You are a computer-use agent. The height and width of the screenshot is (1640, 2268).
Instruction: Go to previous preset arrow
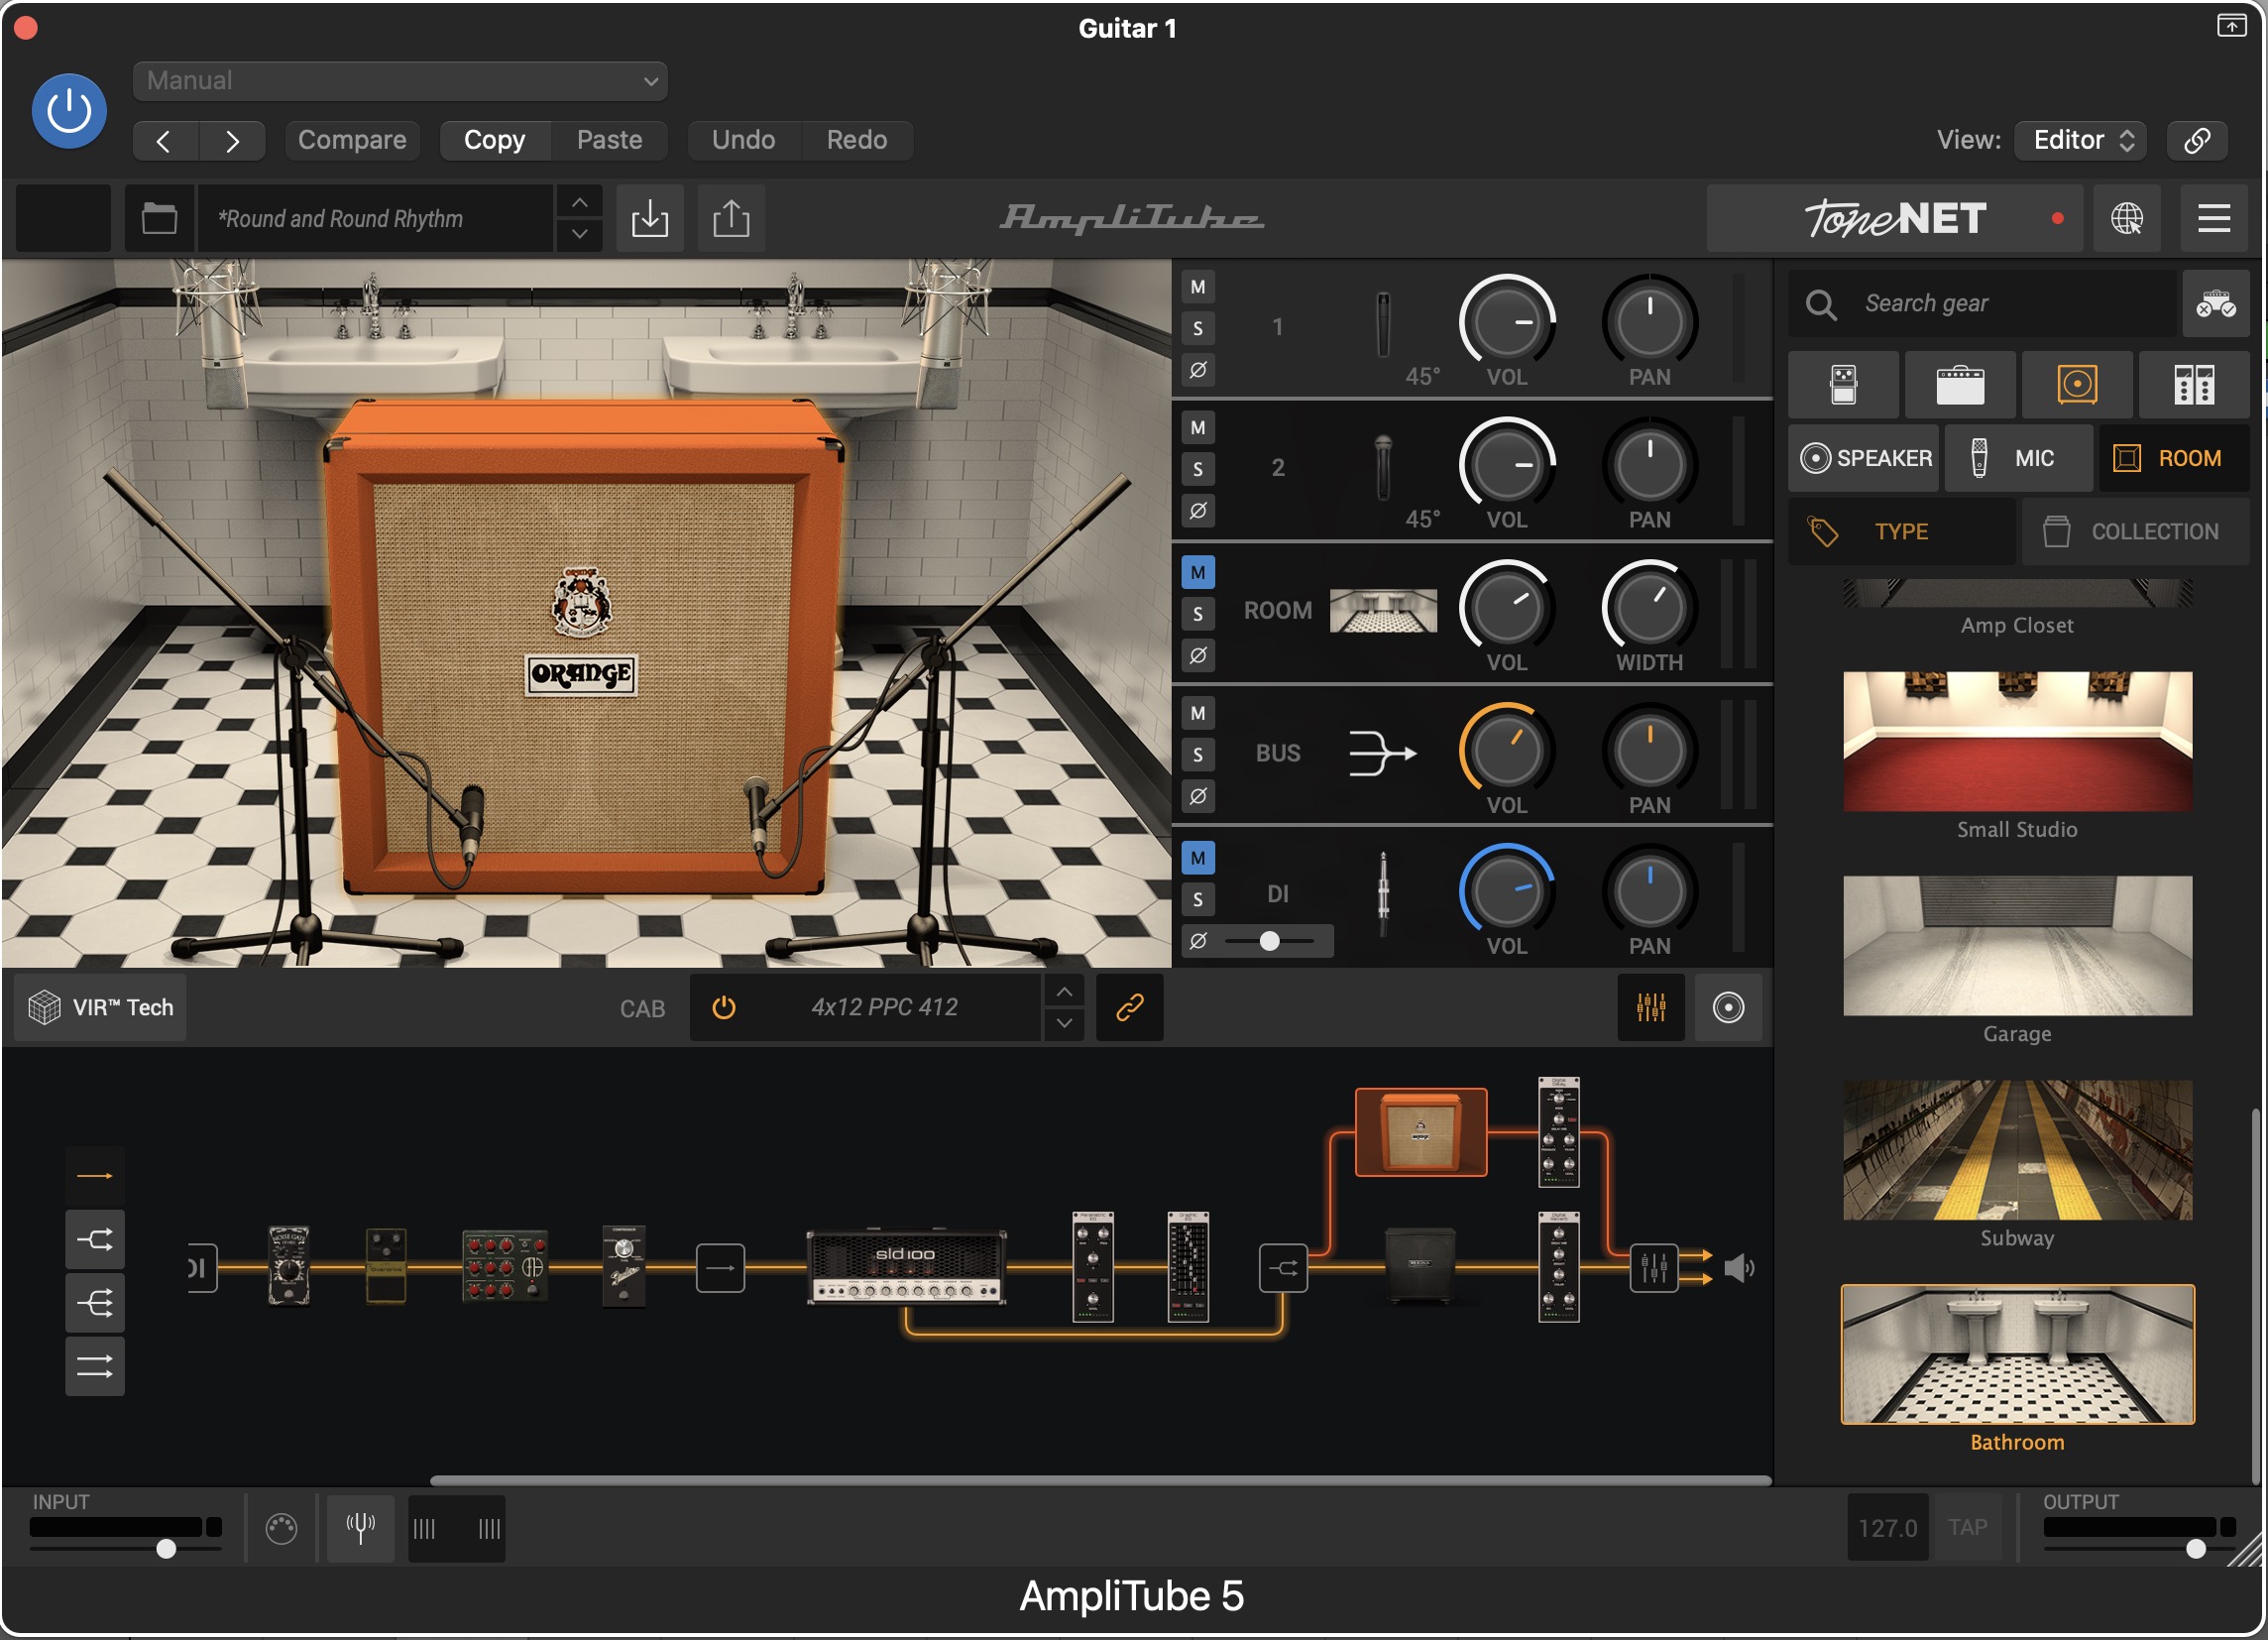[165, 140]
